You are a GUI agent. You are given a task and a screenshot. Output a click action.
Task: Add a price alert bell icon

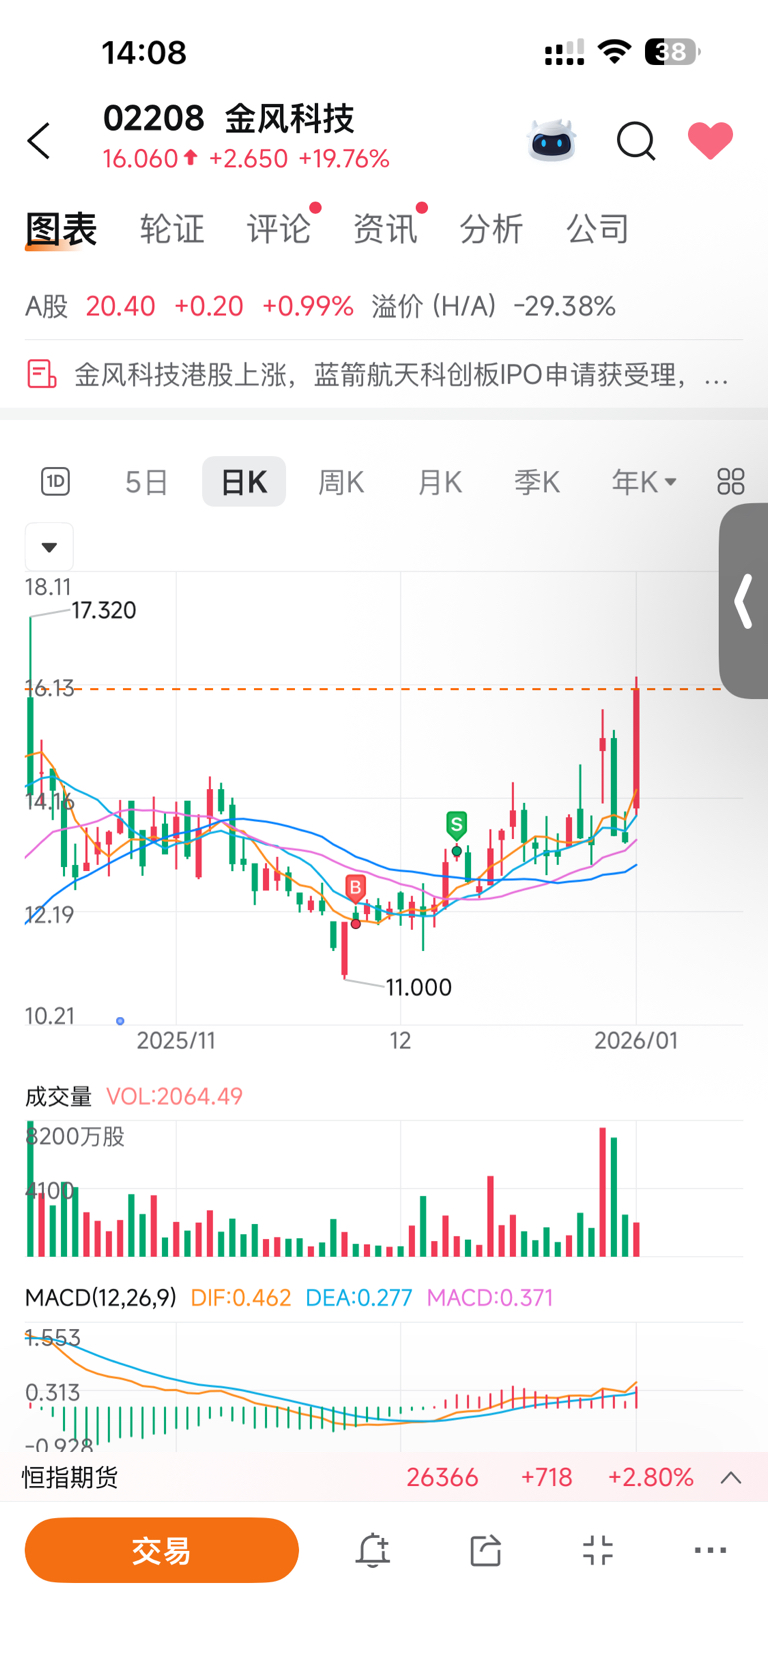pos(373,1550)
